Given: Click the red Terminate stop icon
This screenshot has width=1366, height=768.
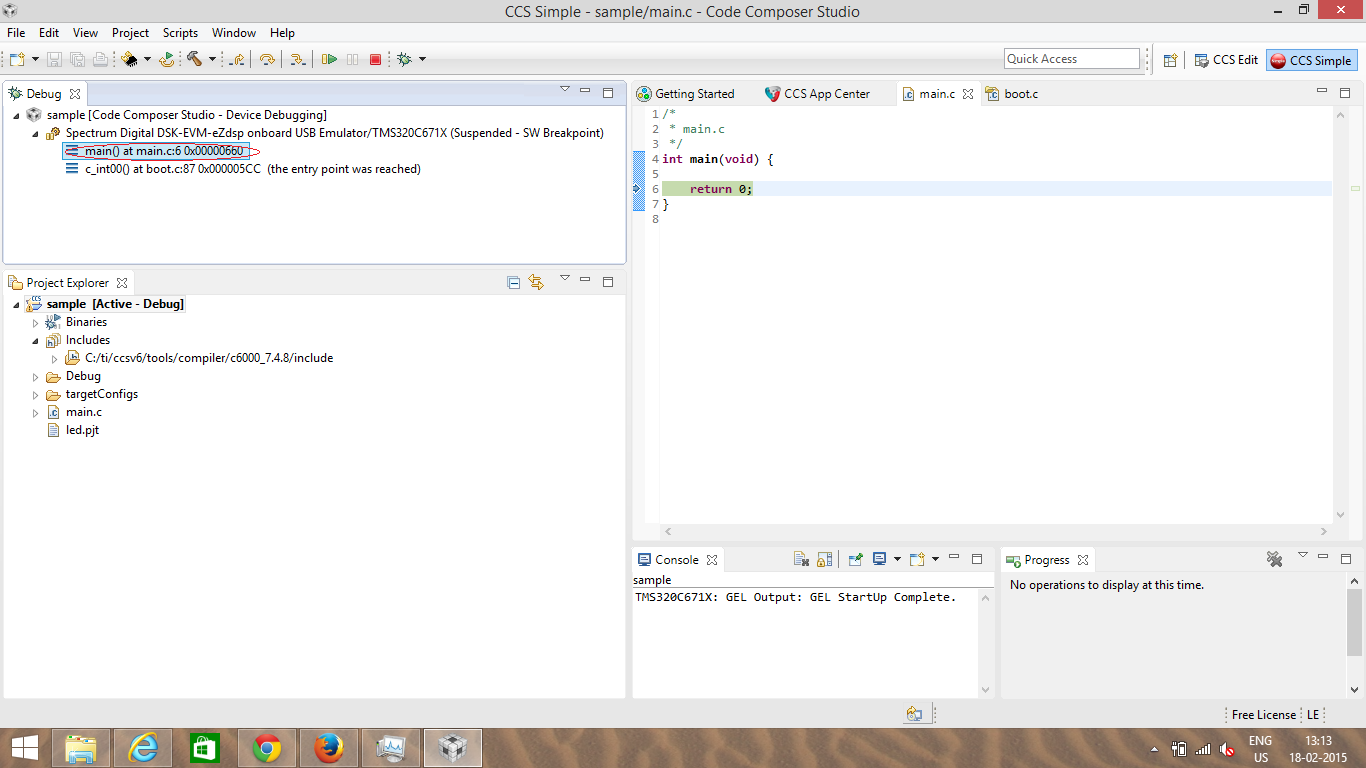Looking at the screenshot, I should [376, 60].
